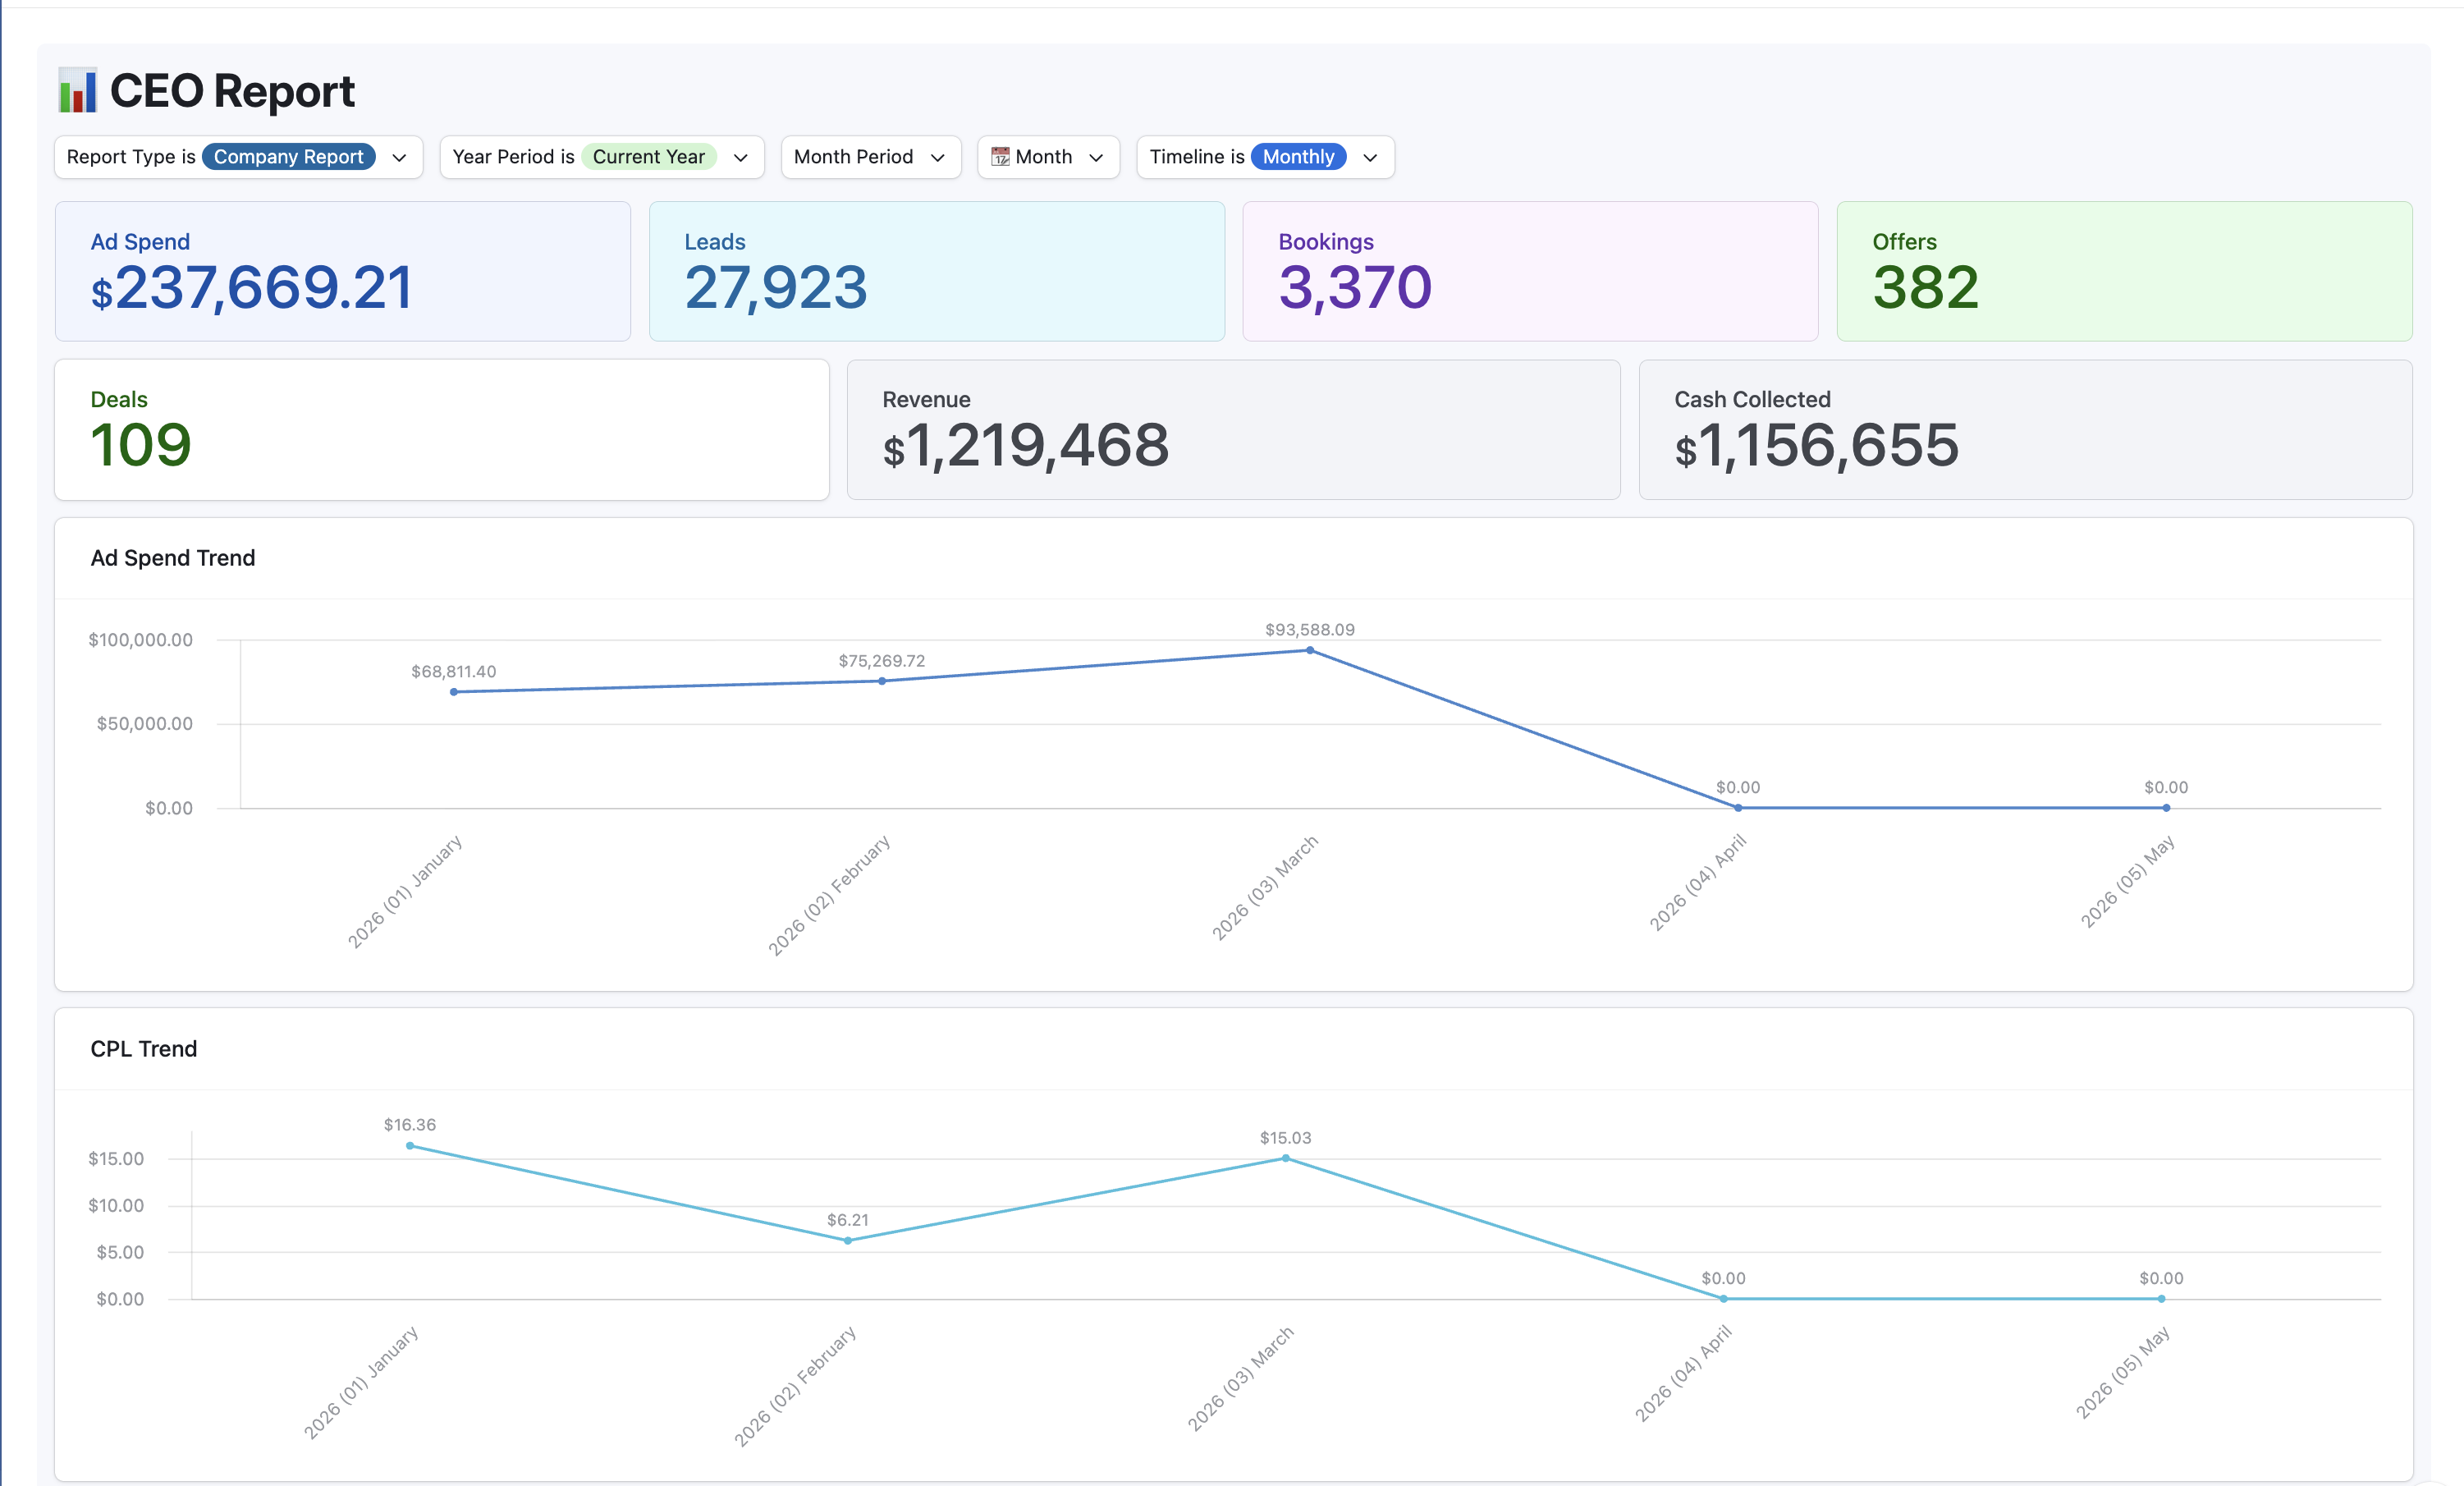The width and height of the screenshot is (2464, 1486).
Task: Click the $16.36 January CPL point
Action: point(410,1146)
